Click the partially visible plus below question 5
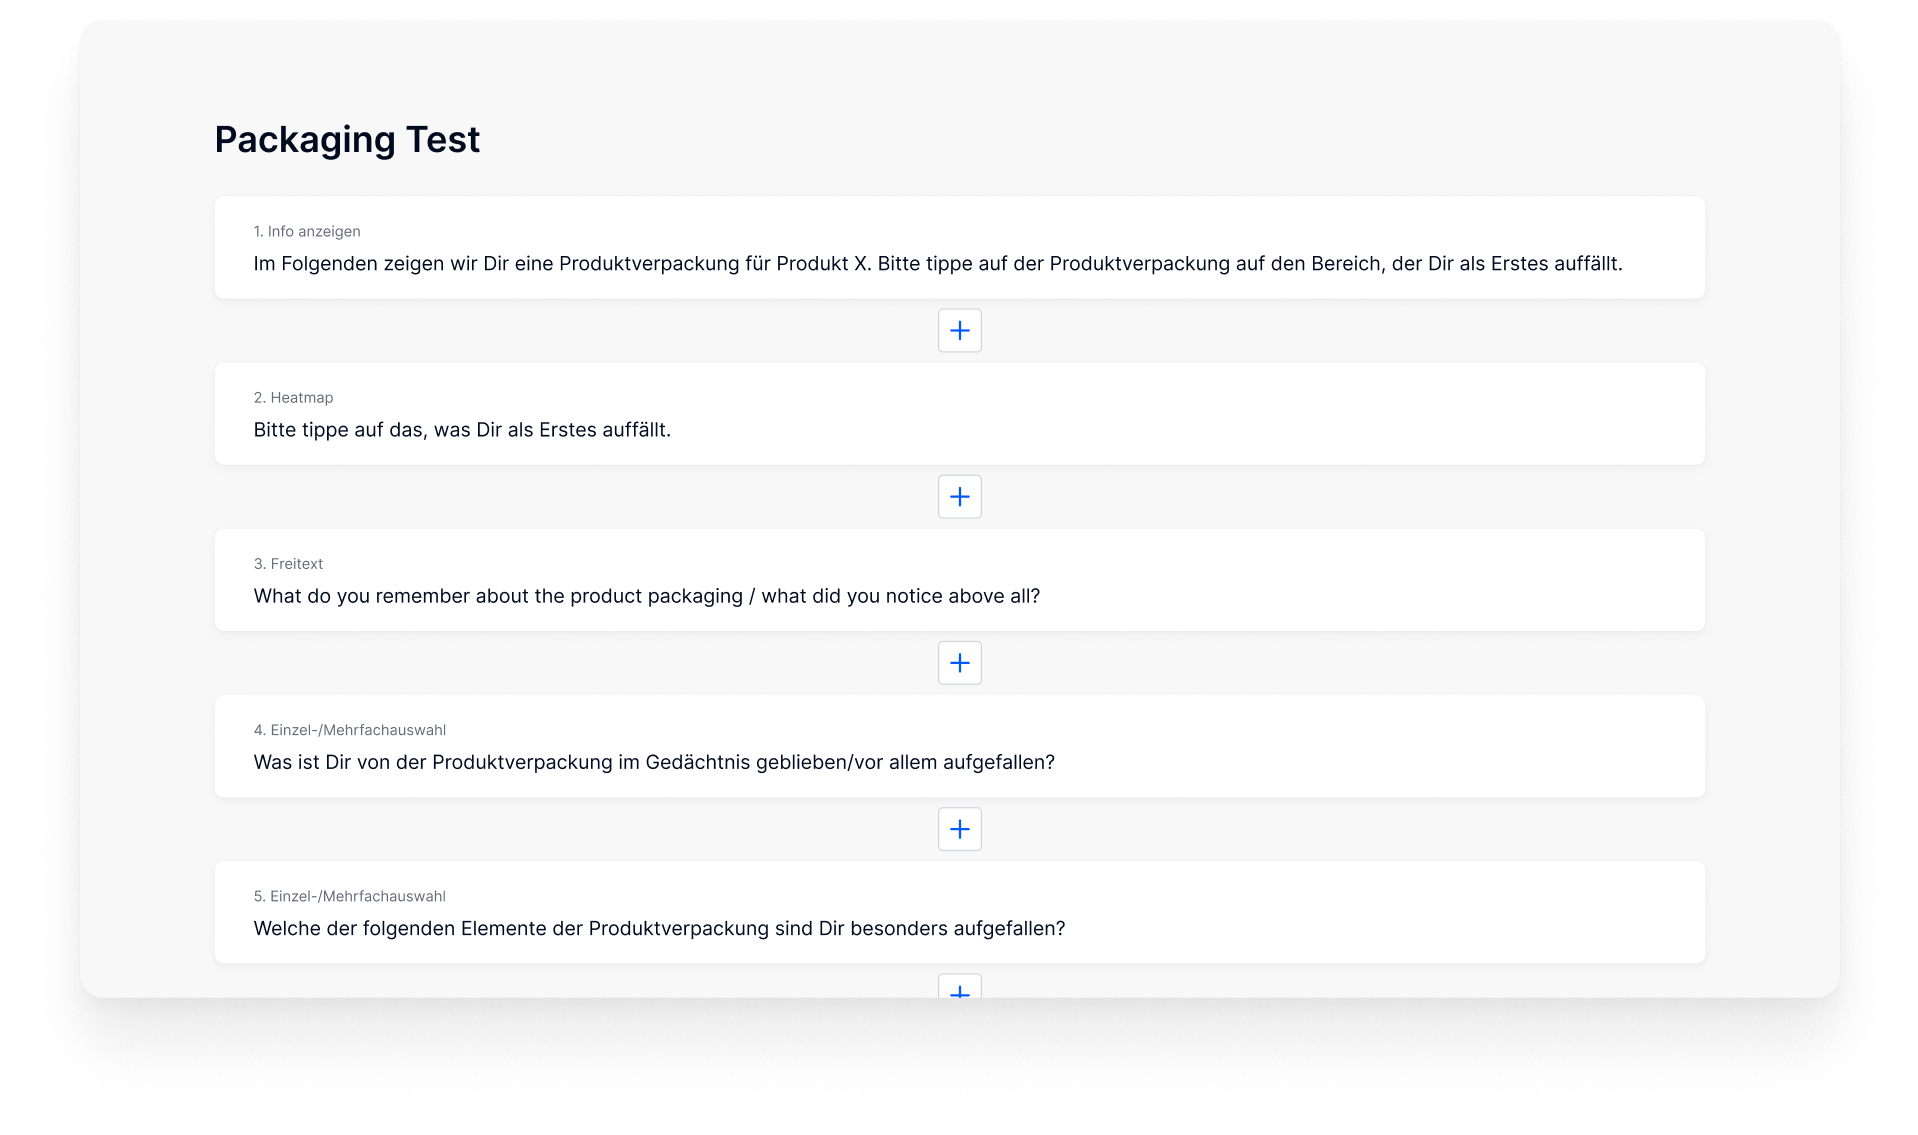 [959, 989]
